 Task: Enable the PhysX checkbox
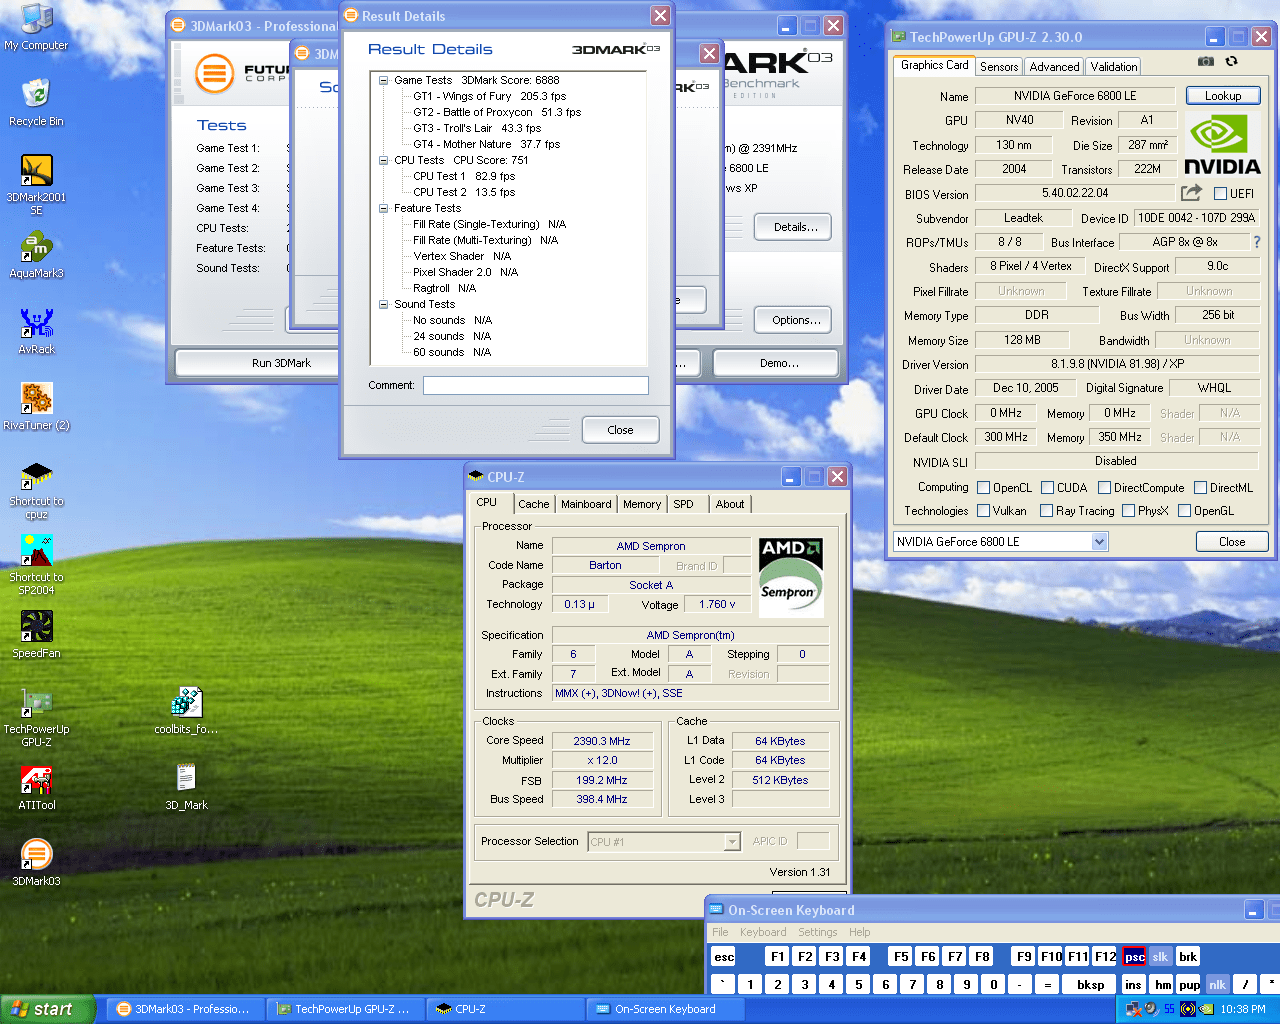(x=1128, y=511)
